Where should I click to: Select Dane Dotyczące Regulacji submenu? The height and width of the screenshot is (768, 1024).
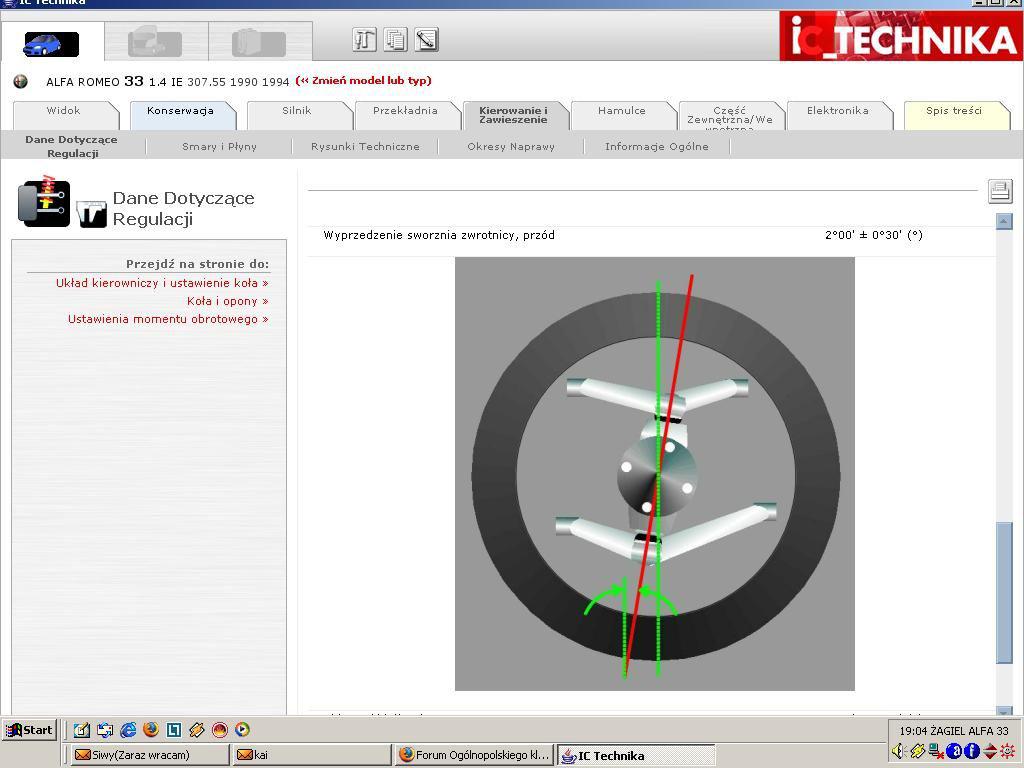(72, 146)
